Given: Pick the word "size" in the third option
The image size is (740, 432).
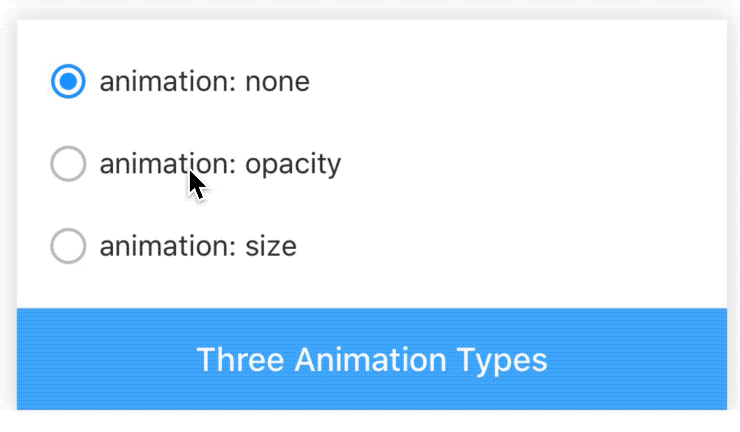Looking at the screenshot, I should [271, 246].
